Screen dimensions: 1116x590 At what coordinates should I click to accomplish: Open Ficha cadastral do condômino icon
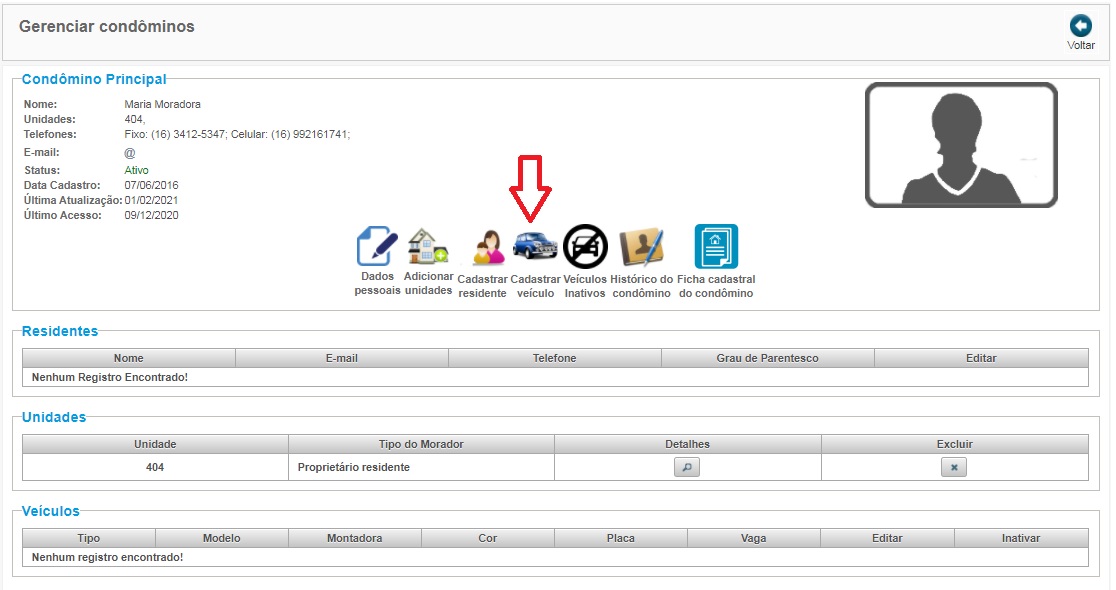pos(716,246)
